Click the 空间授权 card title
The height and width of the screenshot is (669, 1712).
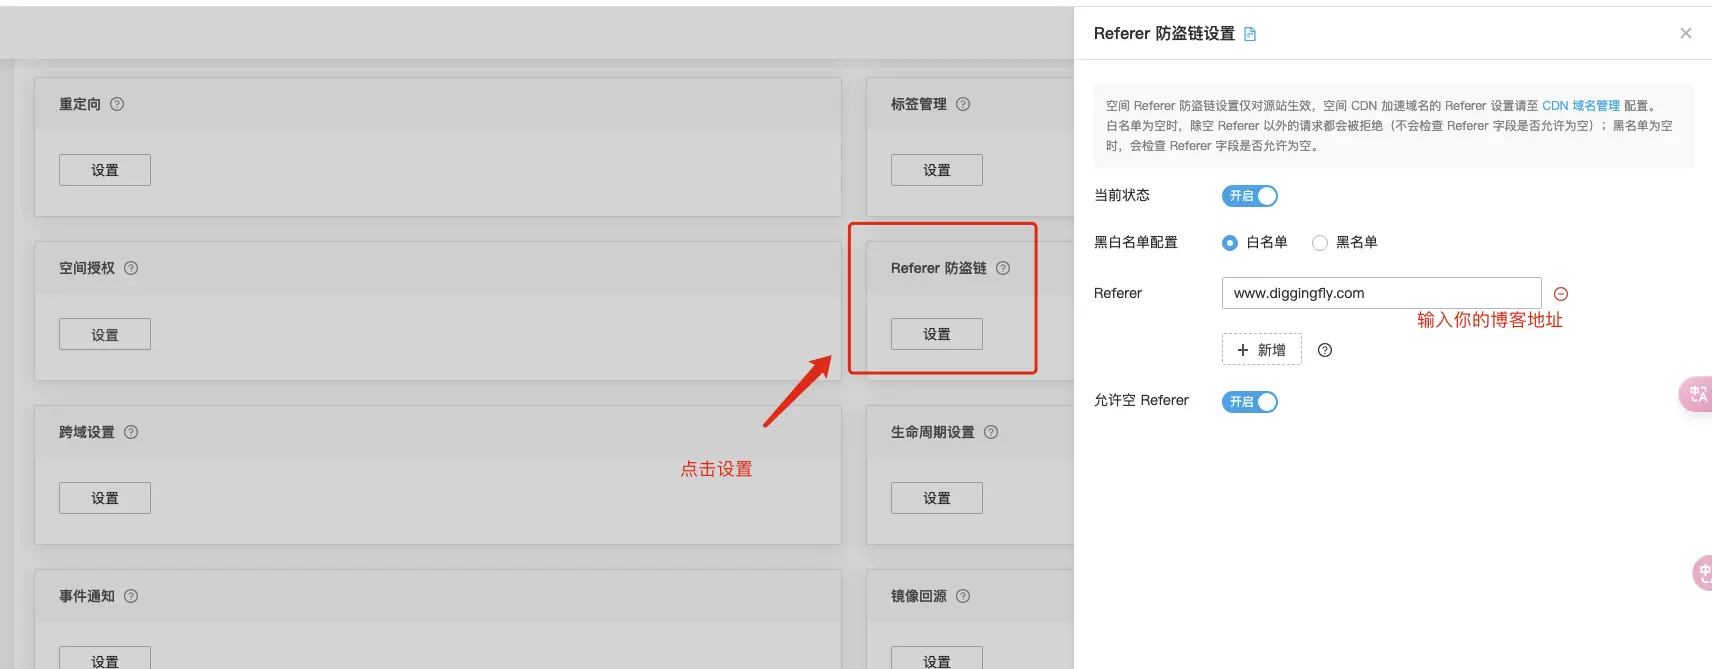87,268
